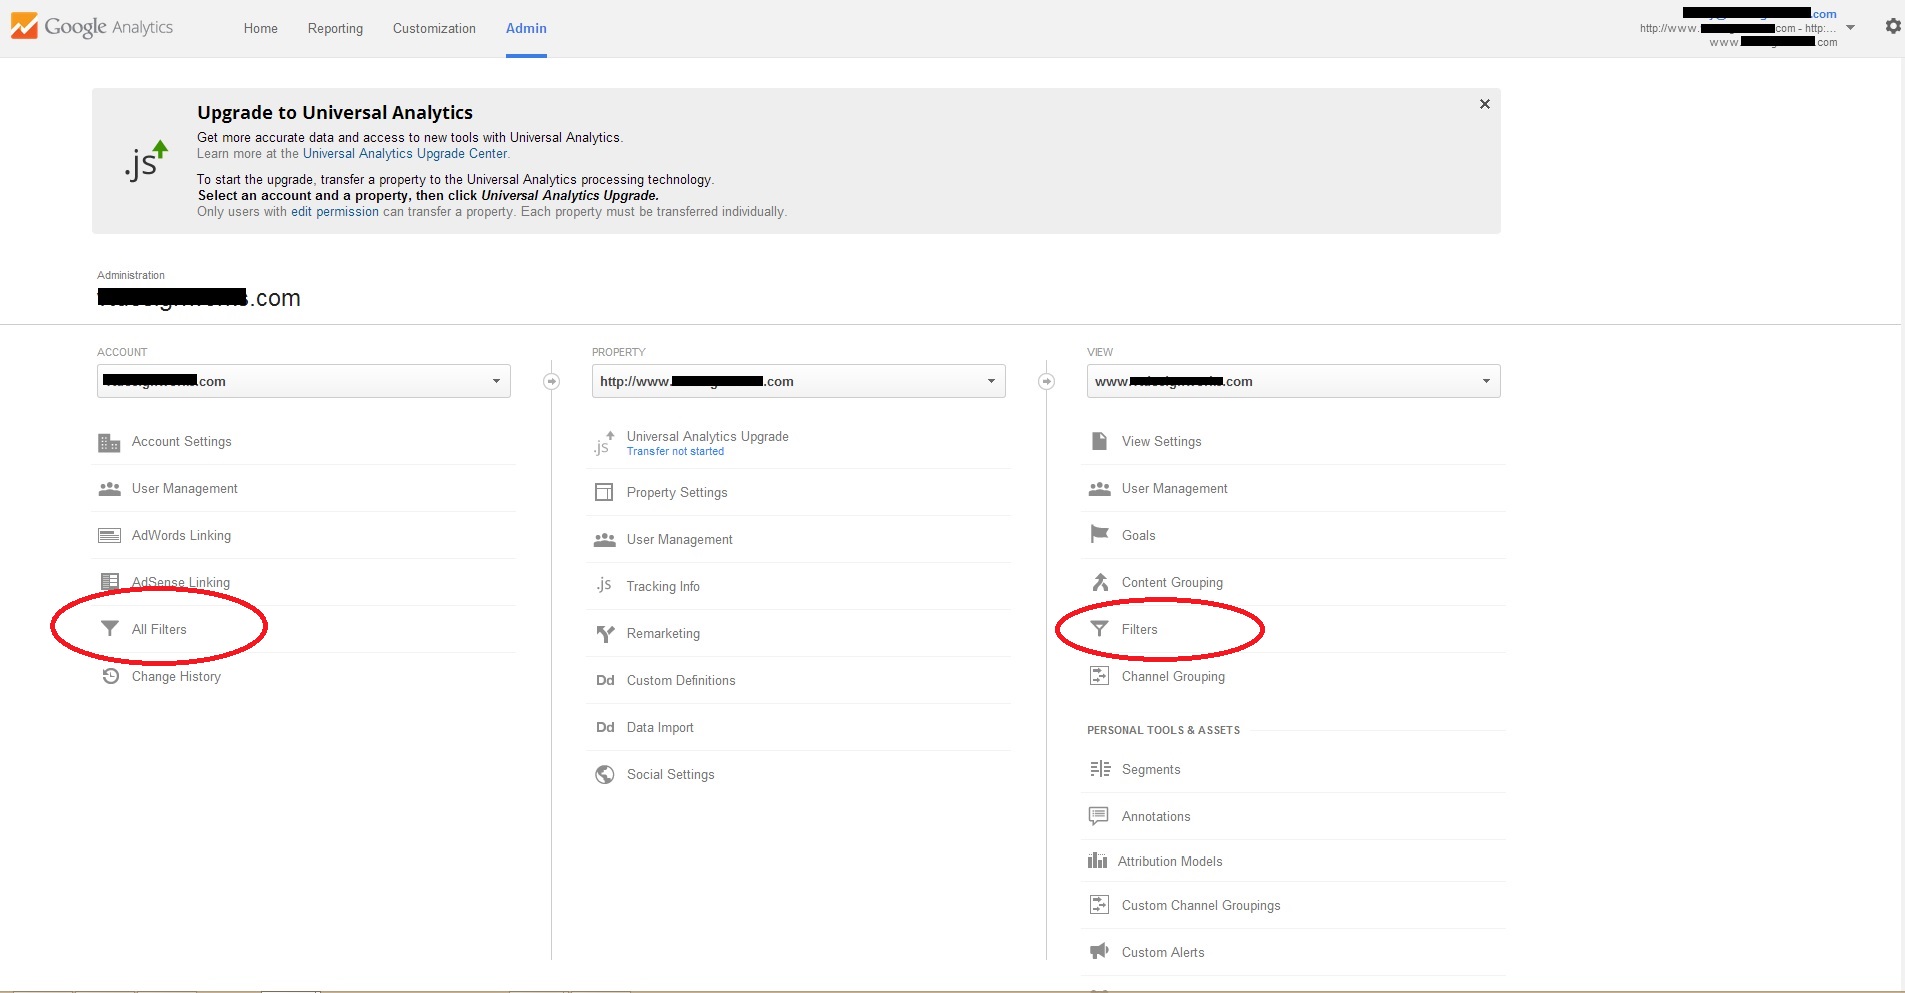Open the Attribution Models link

(x=1170, y=862)
